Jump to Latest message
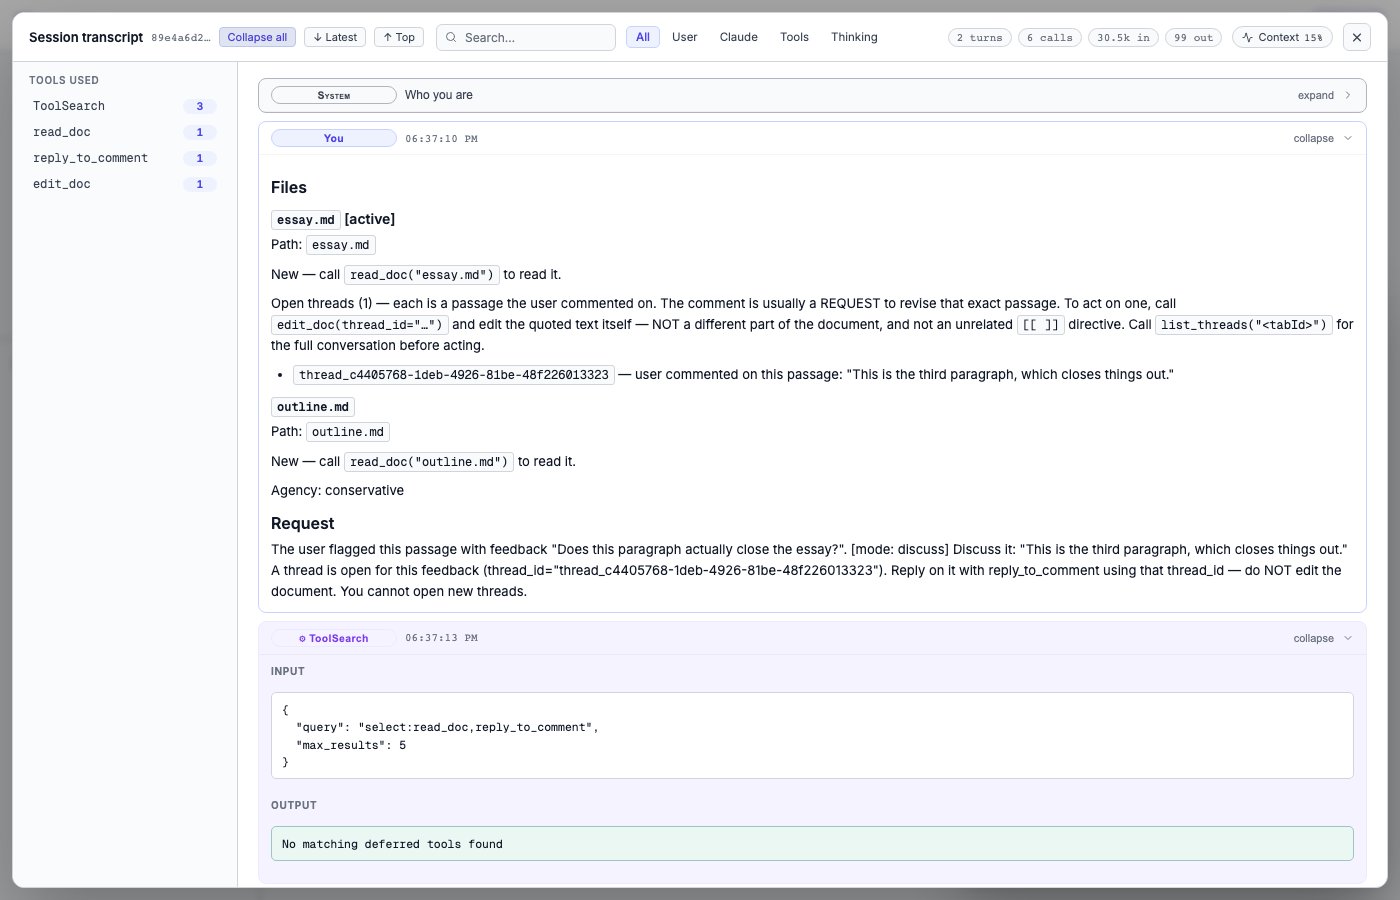The height and width of the screenshot is (900, 1400). pyautogui.click(x=335, y=37)
